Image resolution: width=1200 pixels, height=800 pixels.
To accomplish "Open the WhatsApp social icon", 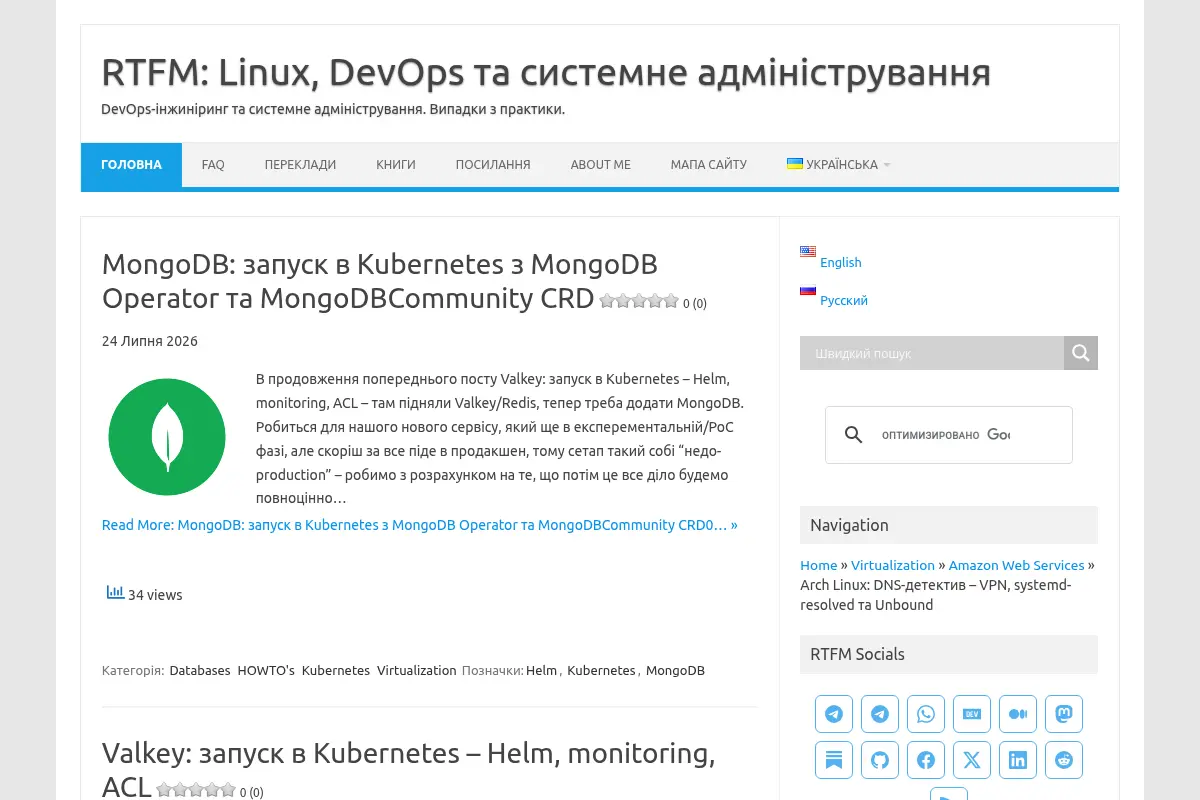I will (x=926, y=714).
